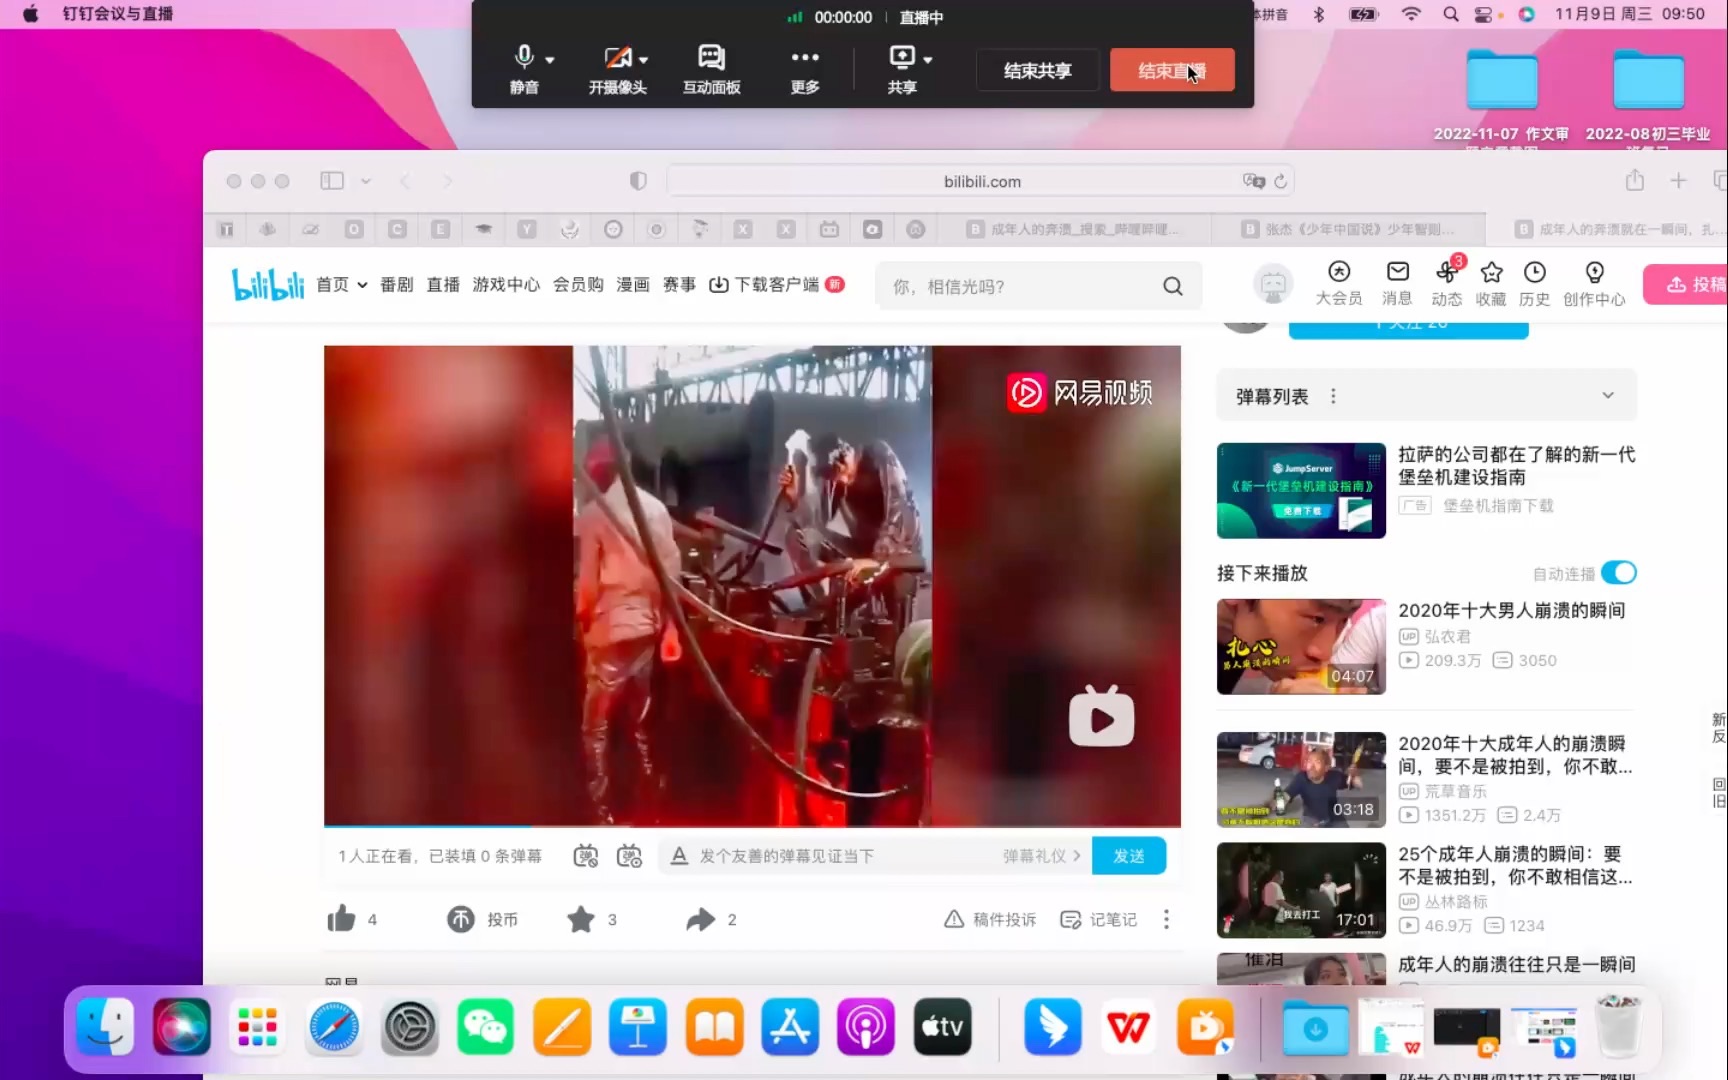This screenshot has height=1080, width=1728.
Task: Click 下载客户端 download link
Action: click(777, 285)
